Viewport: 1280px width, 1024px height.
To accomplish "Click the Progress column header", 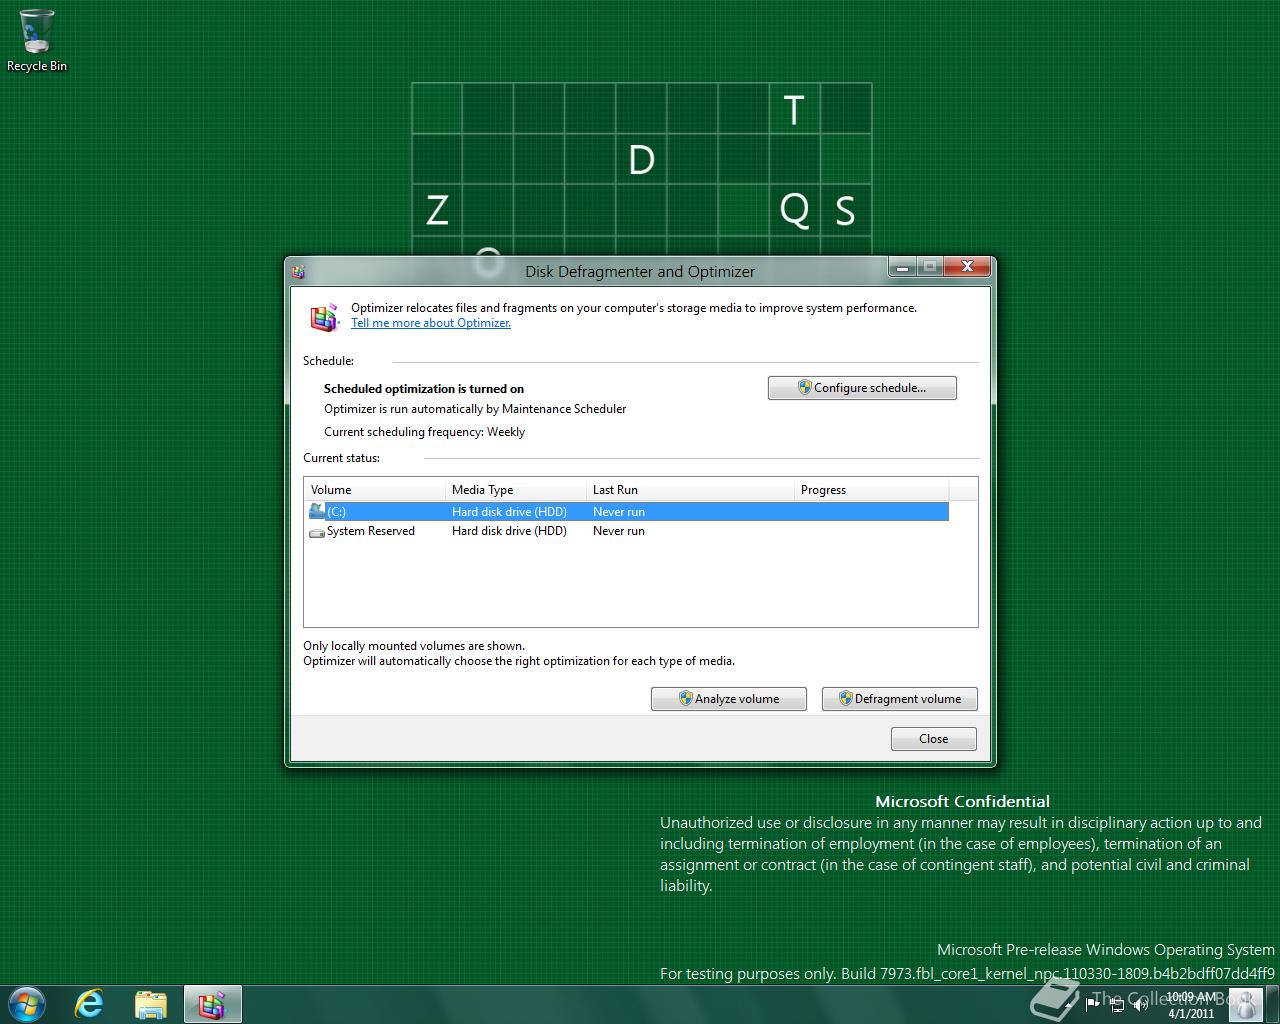I will 871,490.
